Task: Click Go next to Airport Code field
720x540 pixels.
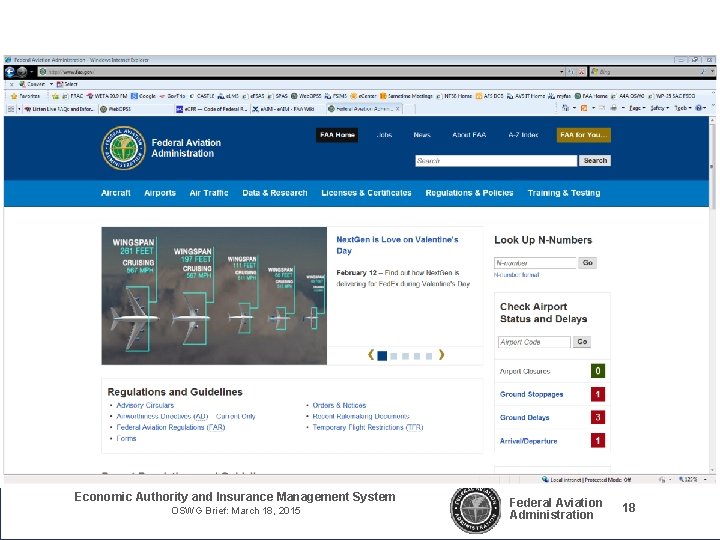Action: pos(582,342)
